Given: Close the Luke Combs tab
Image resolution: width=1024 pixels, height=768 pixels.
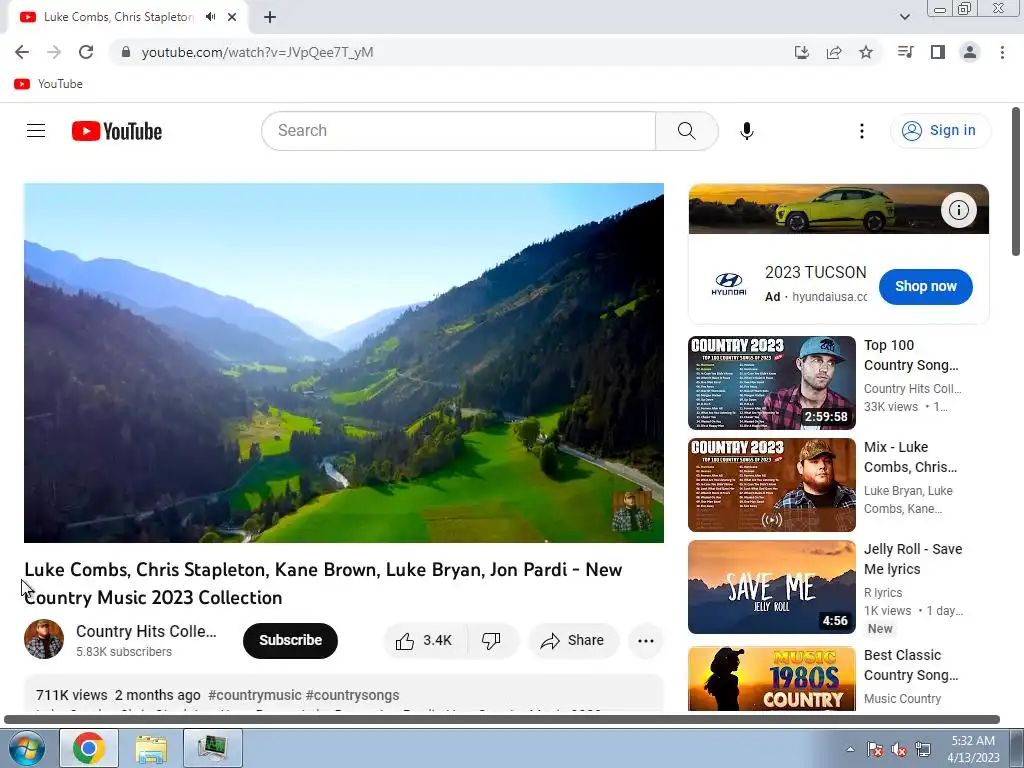Looking at the screenshot, I should tap(232, 17).
